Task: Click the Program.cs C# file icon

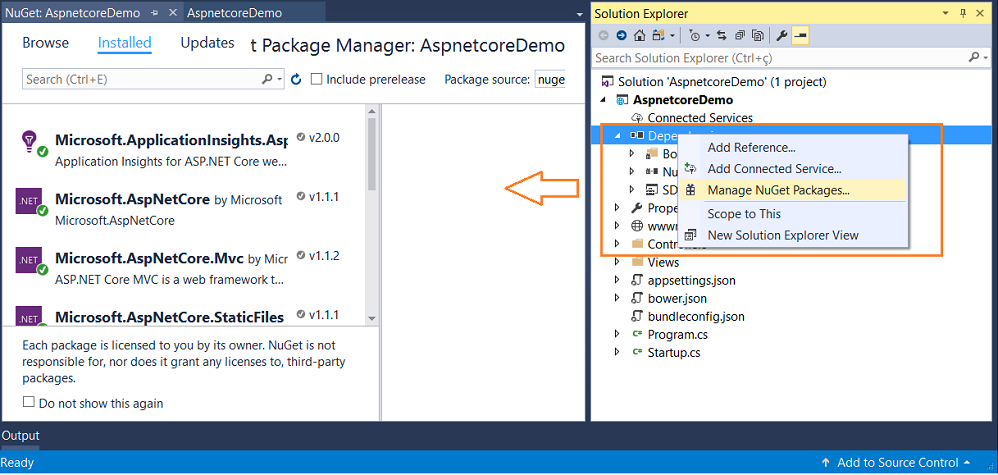Action: 636,334
